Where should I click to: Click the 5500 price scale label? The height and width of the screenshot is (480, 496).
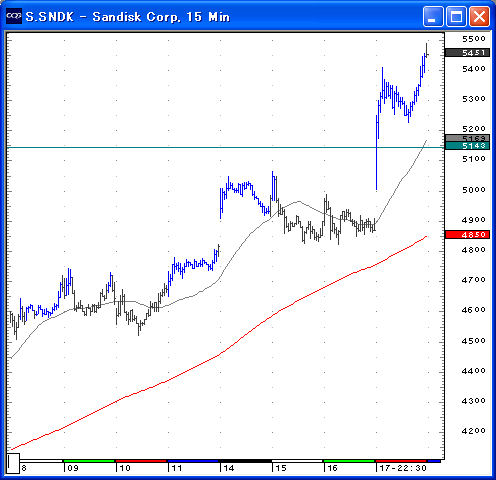coord(474,39)
